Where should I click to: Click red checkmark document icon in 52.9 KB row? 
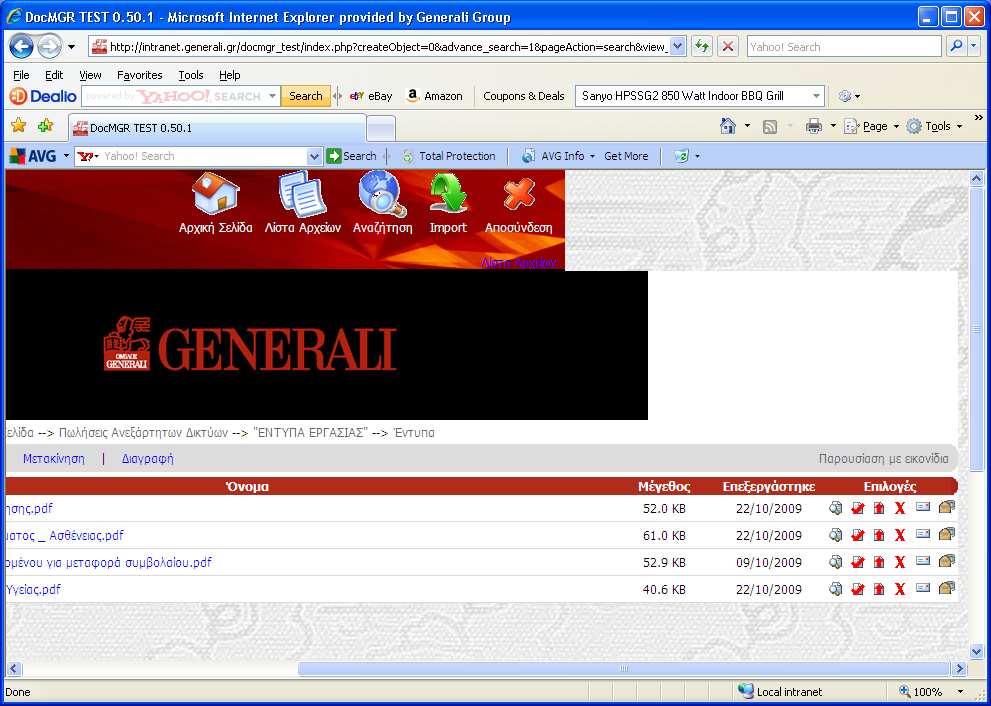click(858, 563)
